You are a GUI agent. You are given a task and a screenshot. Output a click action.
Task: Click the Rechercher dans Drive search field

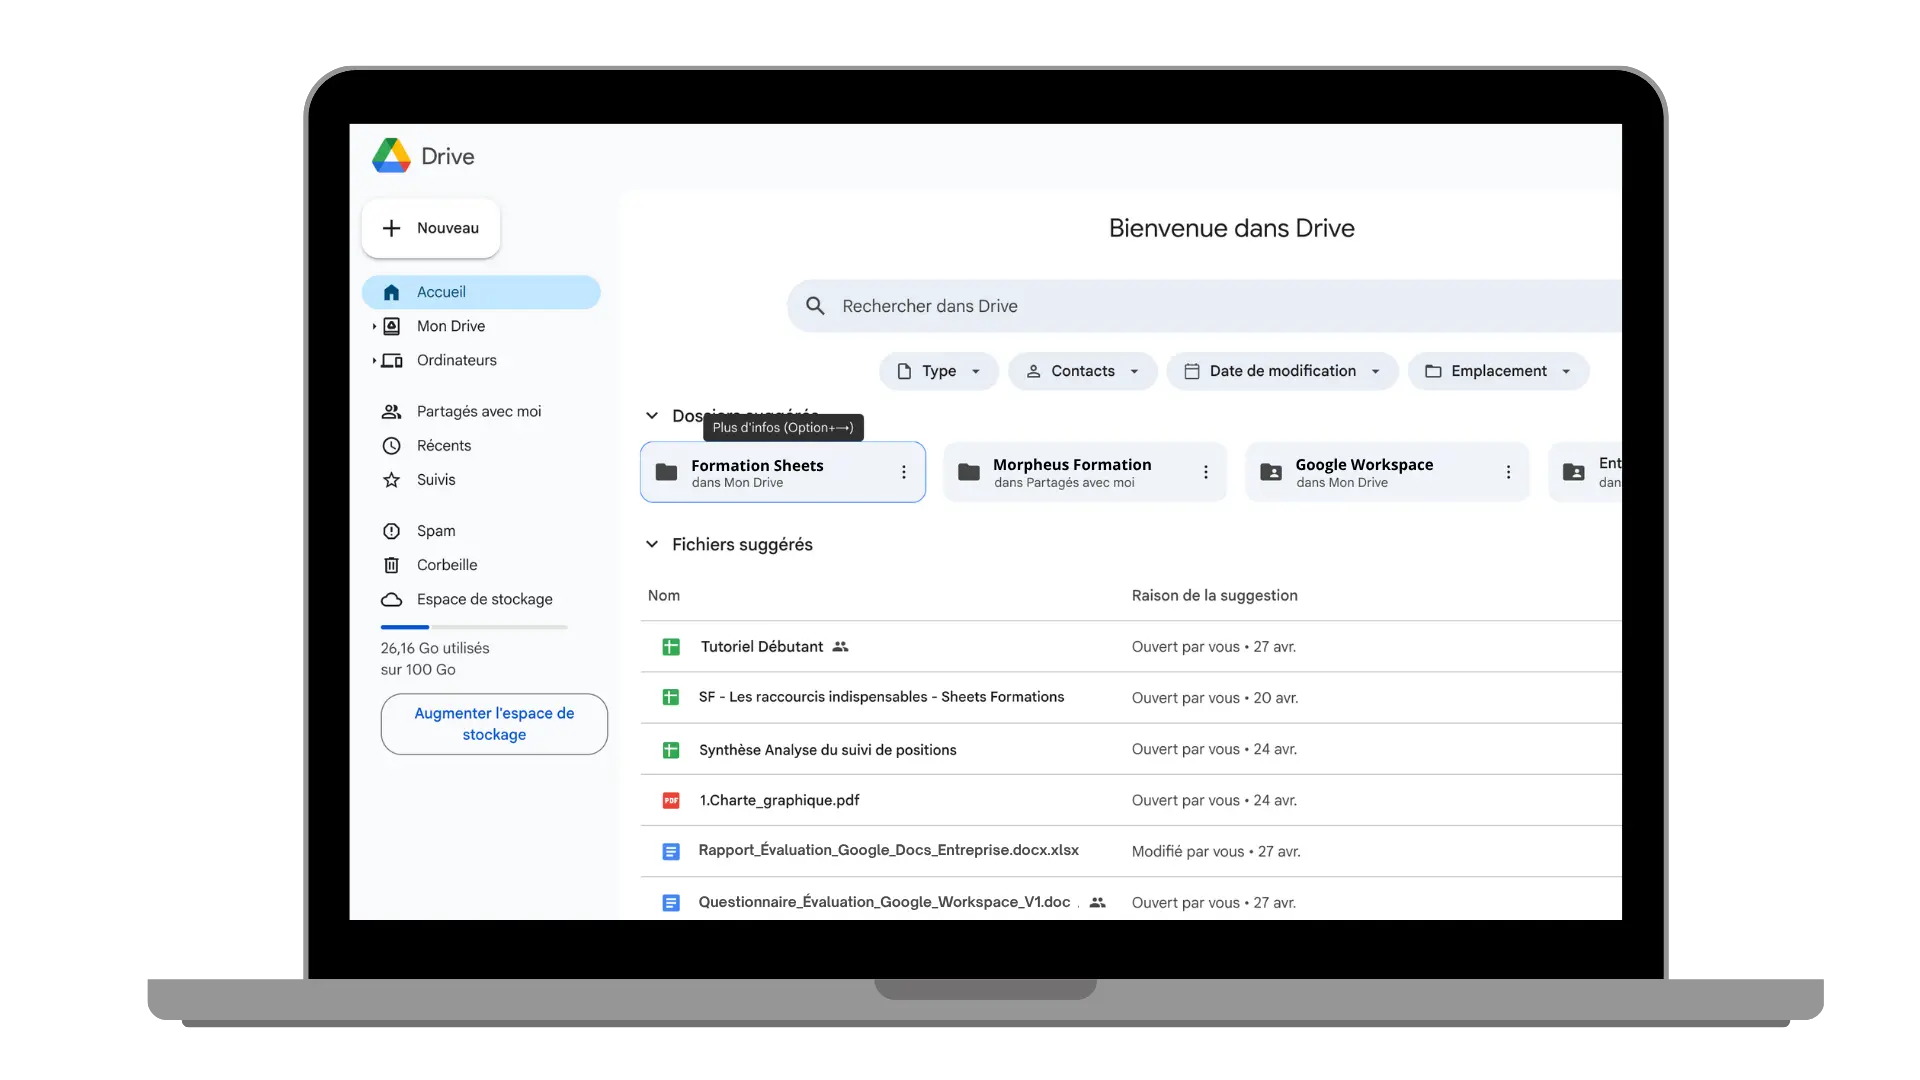click(x=1204, y=306)
